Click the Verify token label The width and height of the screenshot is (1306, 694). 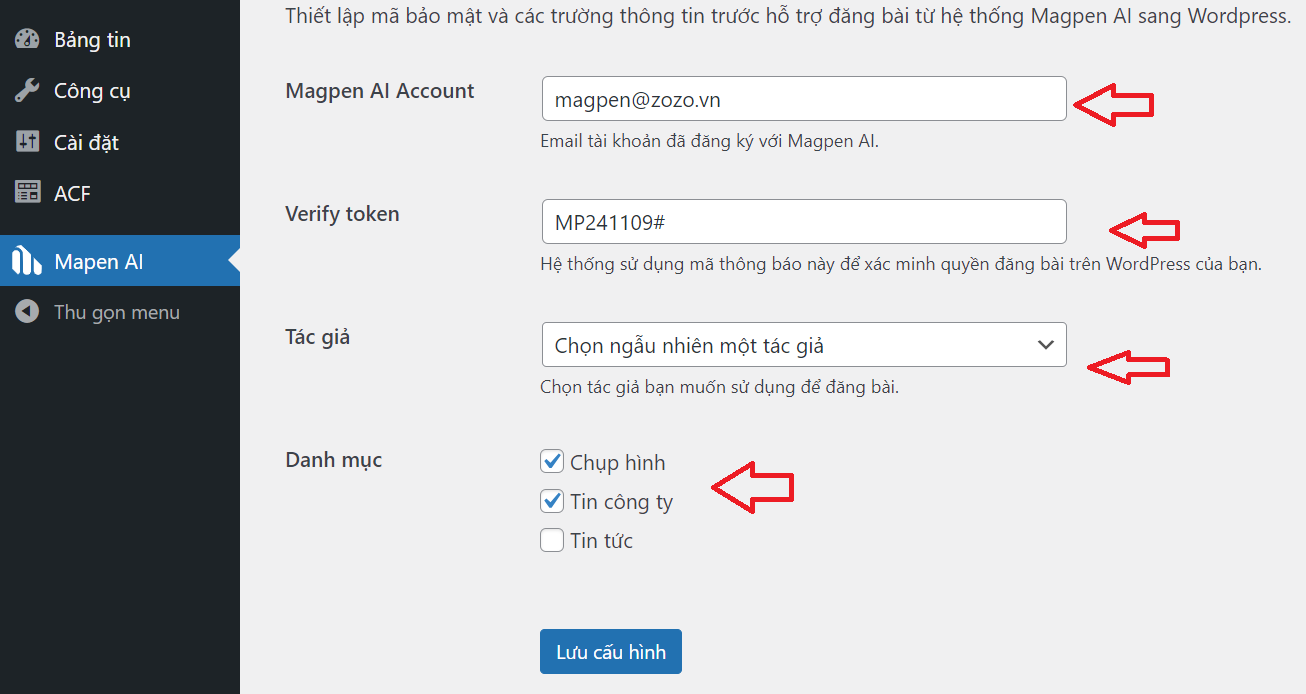[x=342, y=214]
